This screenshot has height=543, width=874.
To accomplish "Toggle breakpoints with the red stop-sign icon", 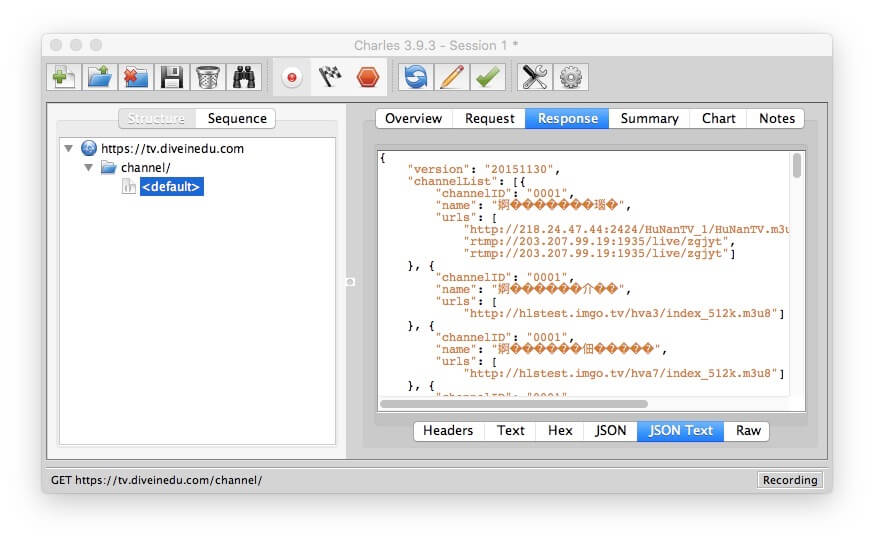I will 367,77.
